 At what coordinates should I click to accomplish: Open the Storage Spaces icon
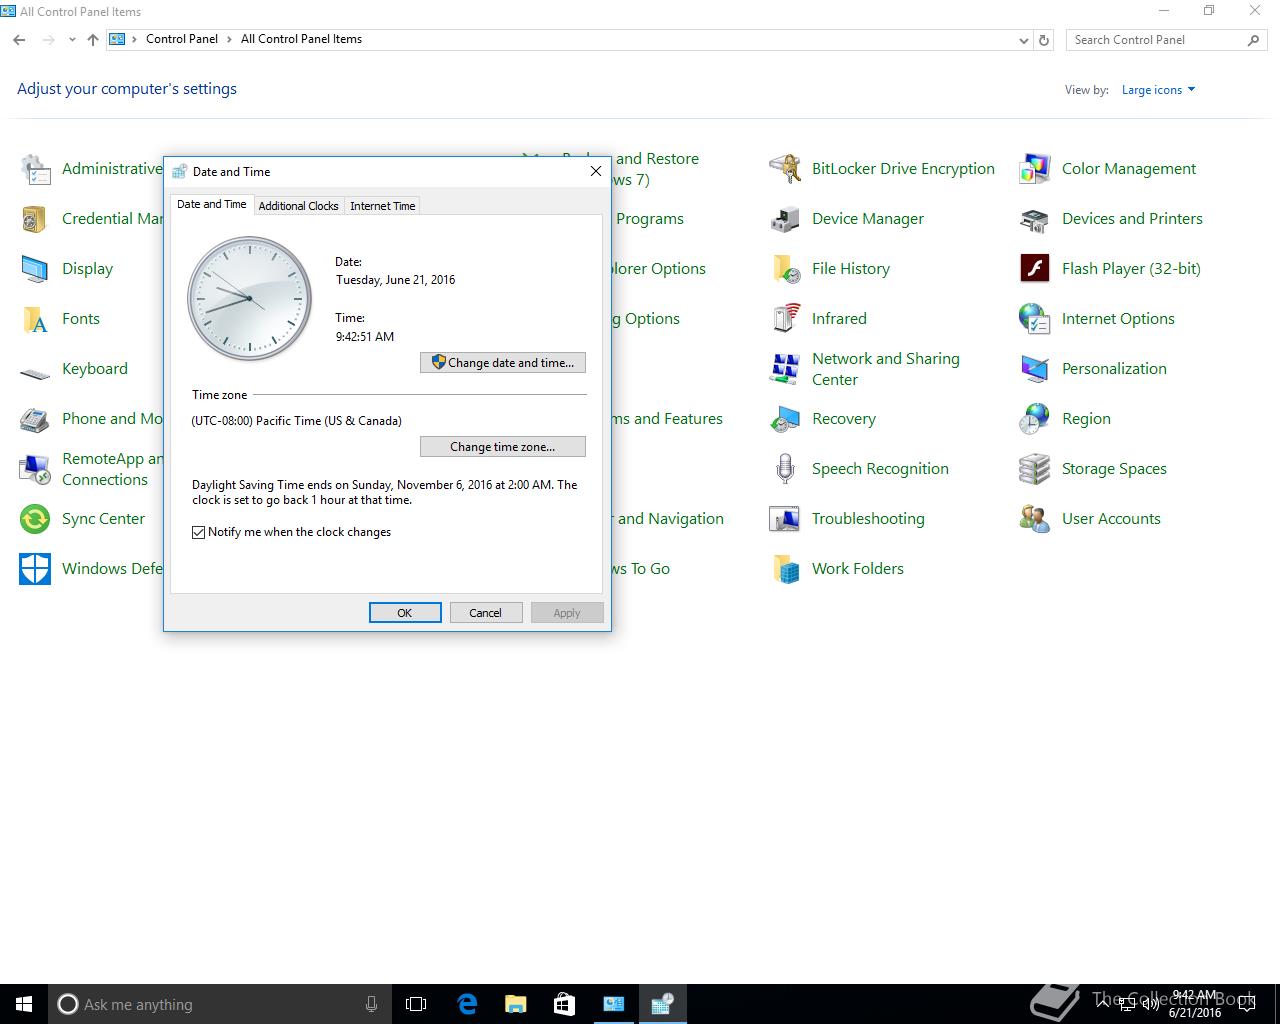click(1034, 469)
